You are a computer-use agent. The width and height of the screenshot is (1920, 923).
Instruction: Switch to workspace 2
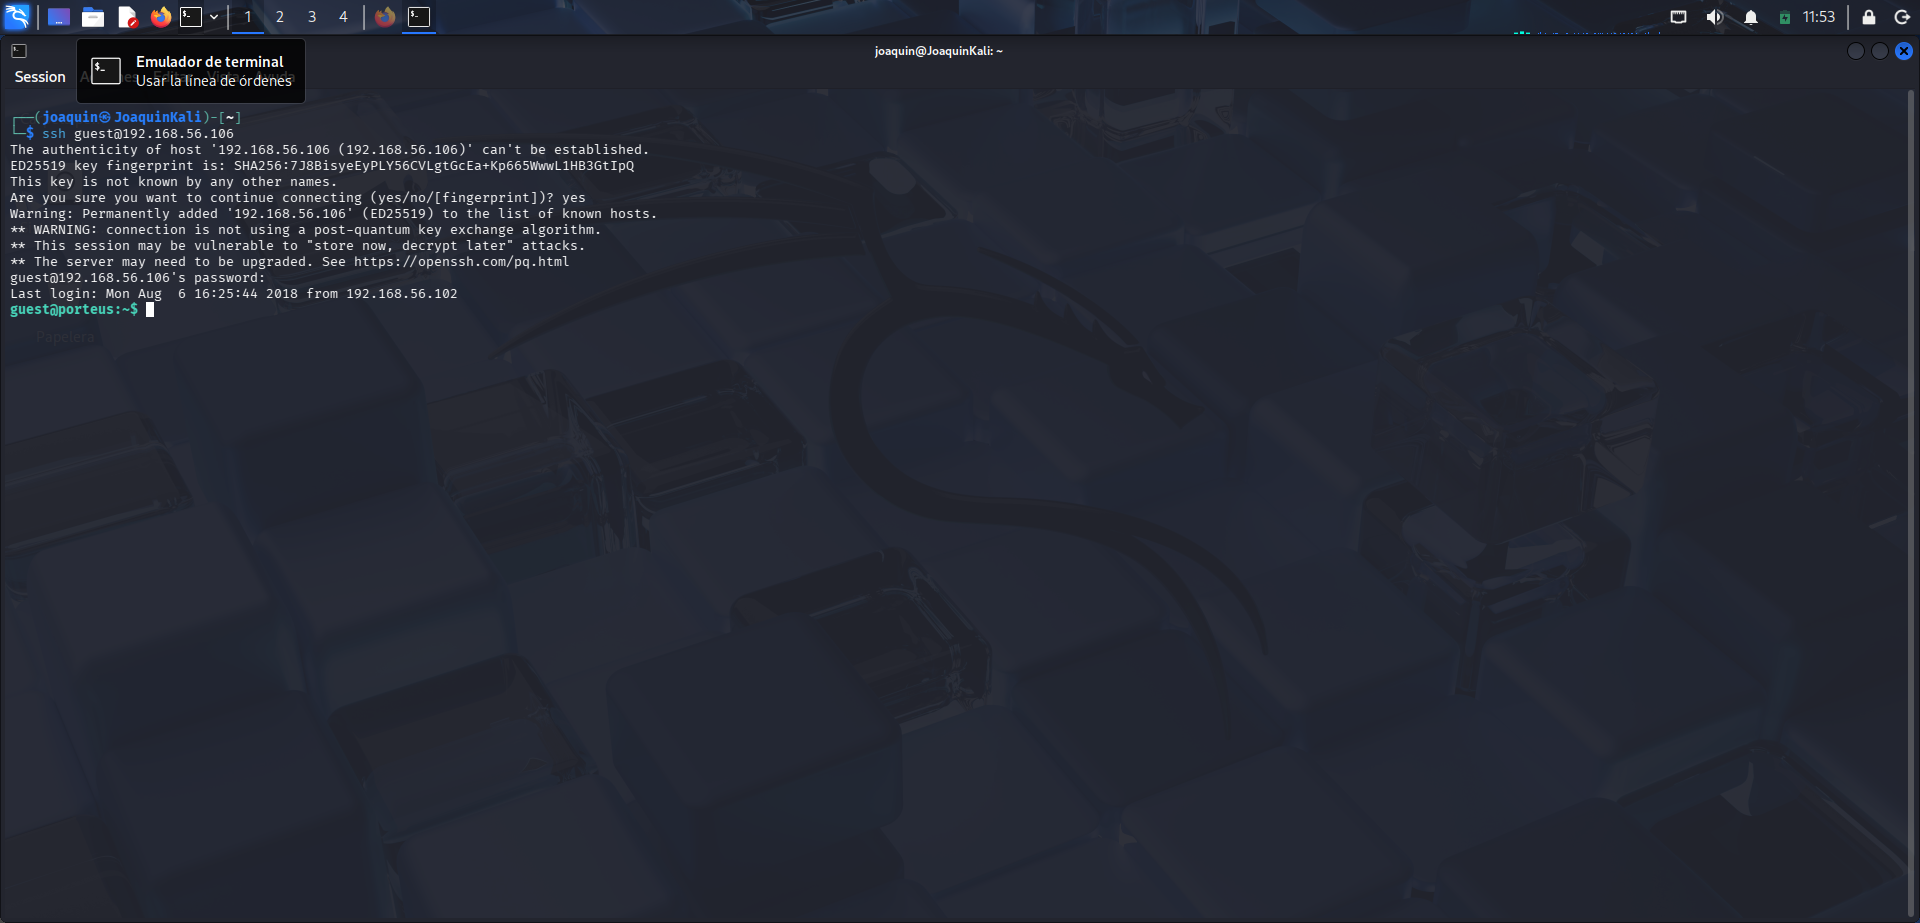280,17
